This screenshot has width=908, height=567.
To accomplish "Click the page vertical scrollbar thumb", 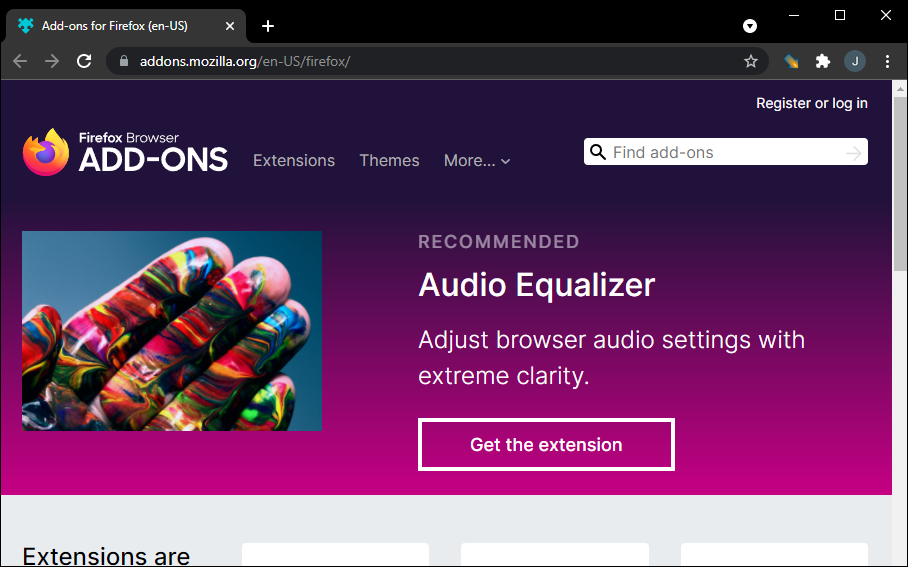I will [x=900, y=184].
